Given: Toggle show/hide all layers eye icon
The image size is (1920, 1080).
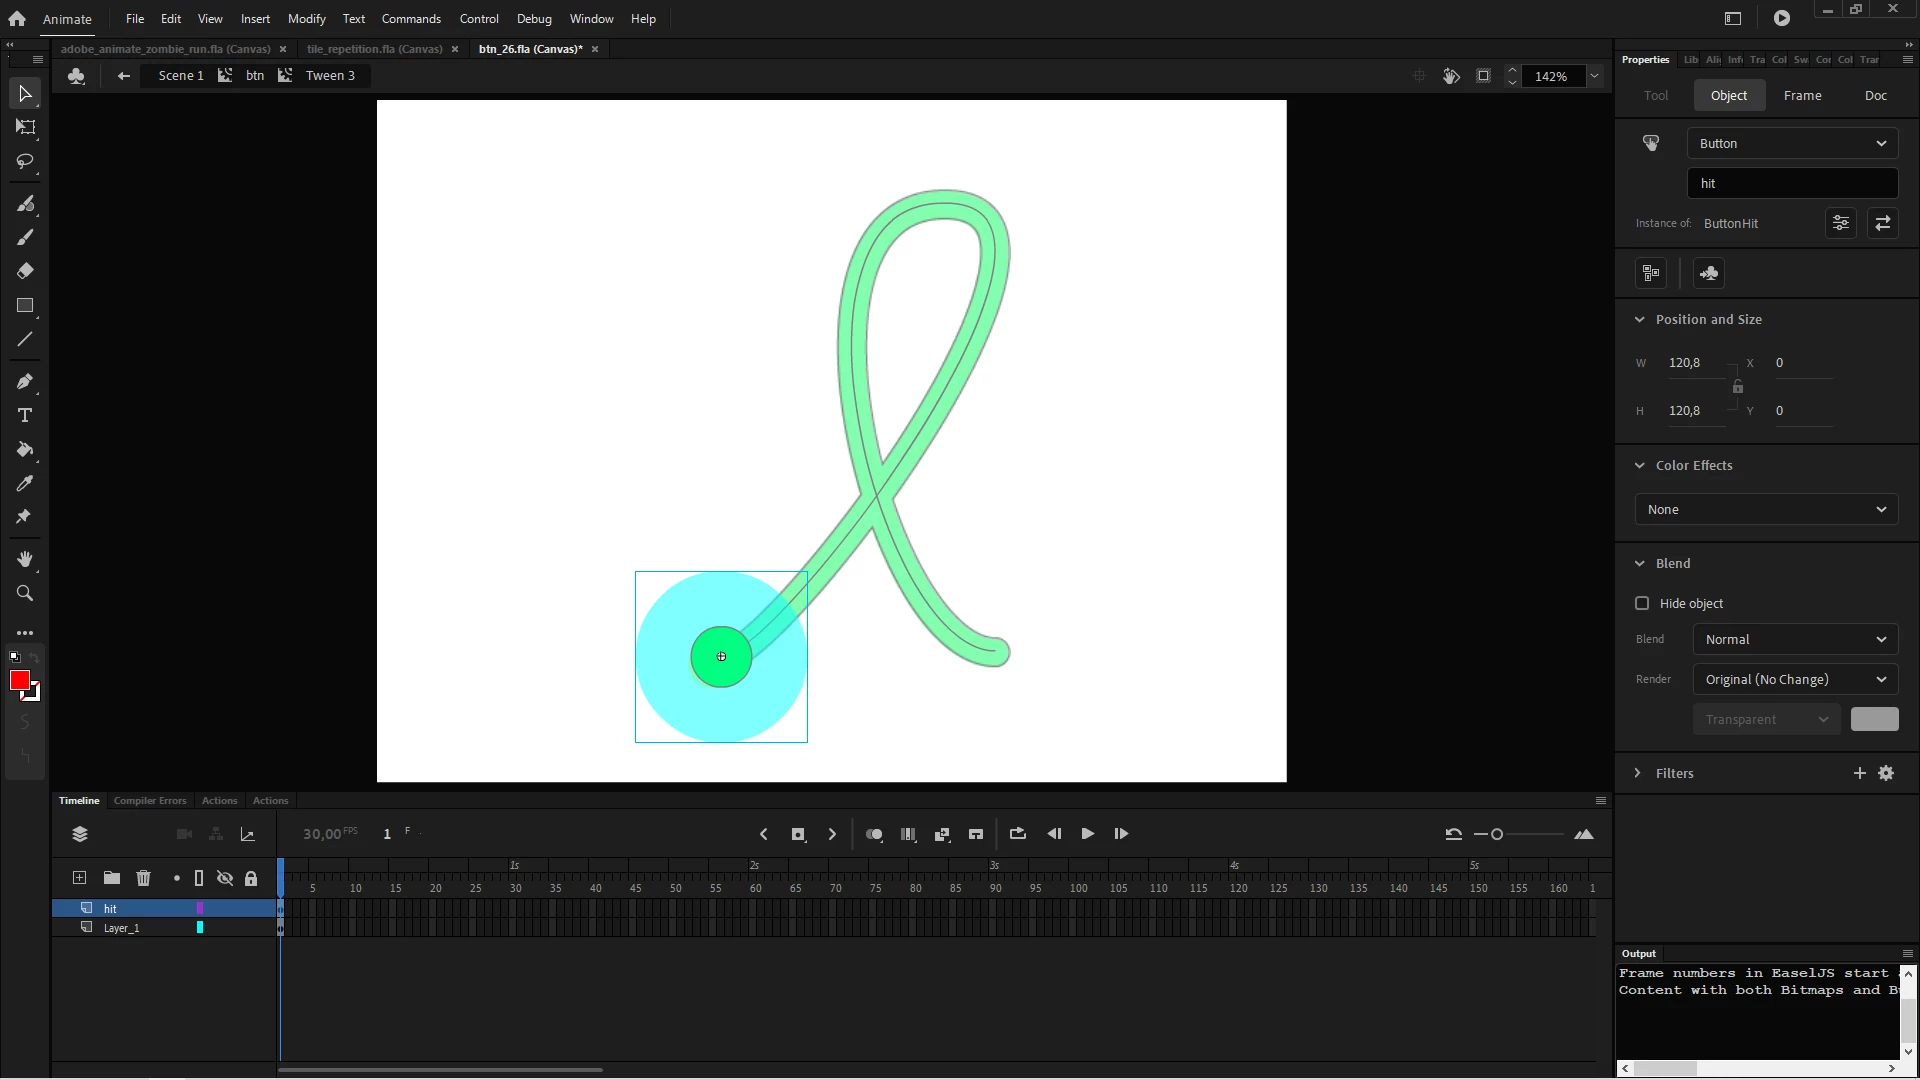Looking at the screenshot, I should tap(225, 878).
